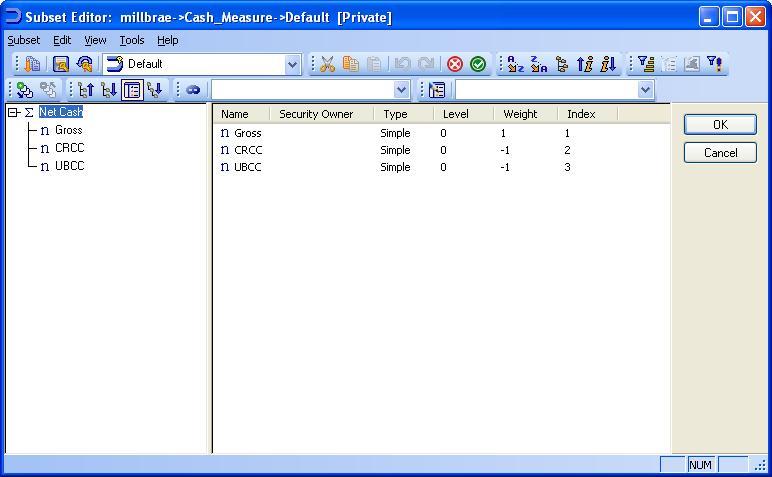
Task: Toggle the properties window view button
Action: click(x=132, y=90)
